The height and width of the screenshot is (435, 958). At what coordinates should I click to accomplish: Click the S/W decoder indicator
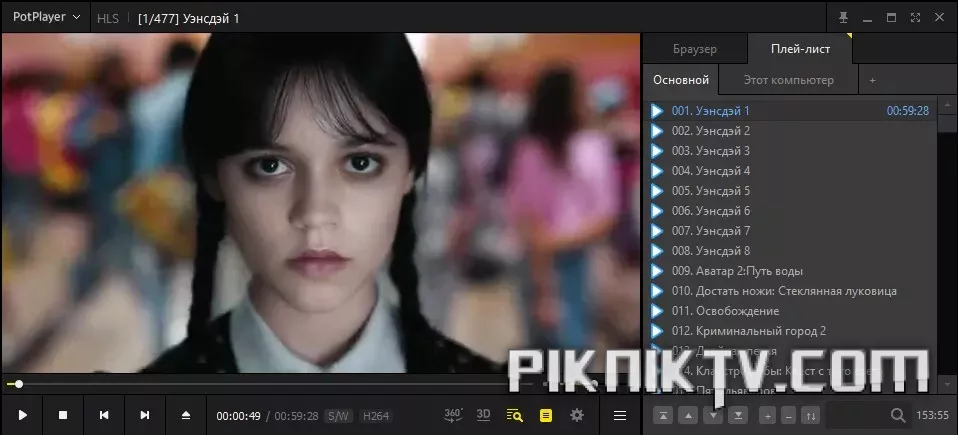338,416
